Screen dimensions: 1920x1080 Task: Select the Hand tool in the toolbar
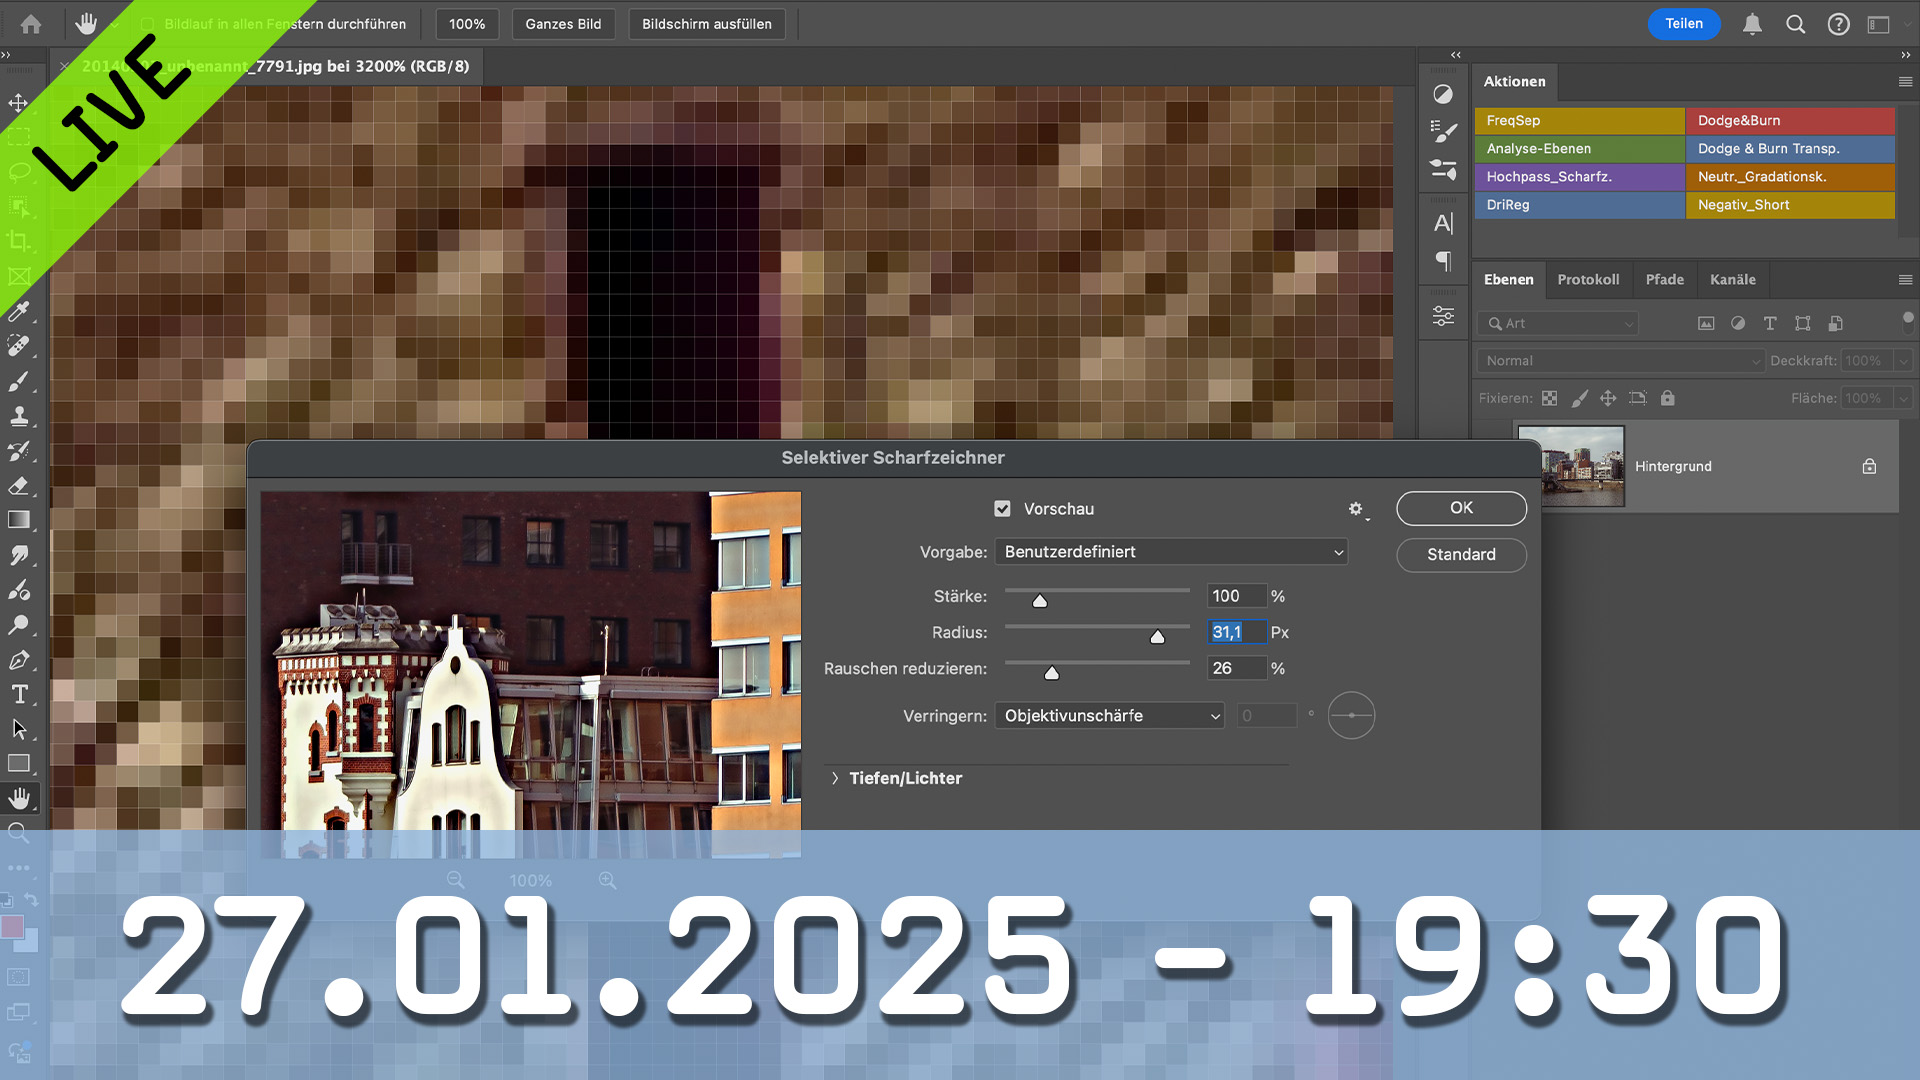[18, 798]
